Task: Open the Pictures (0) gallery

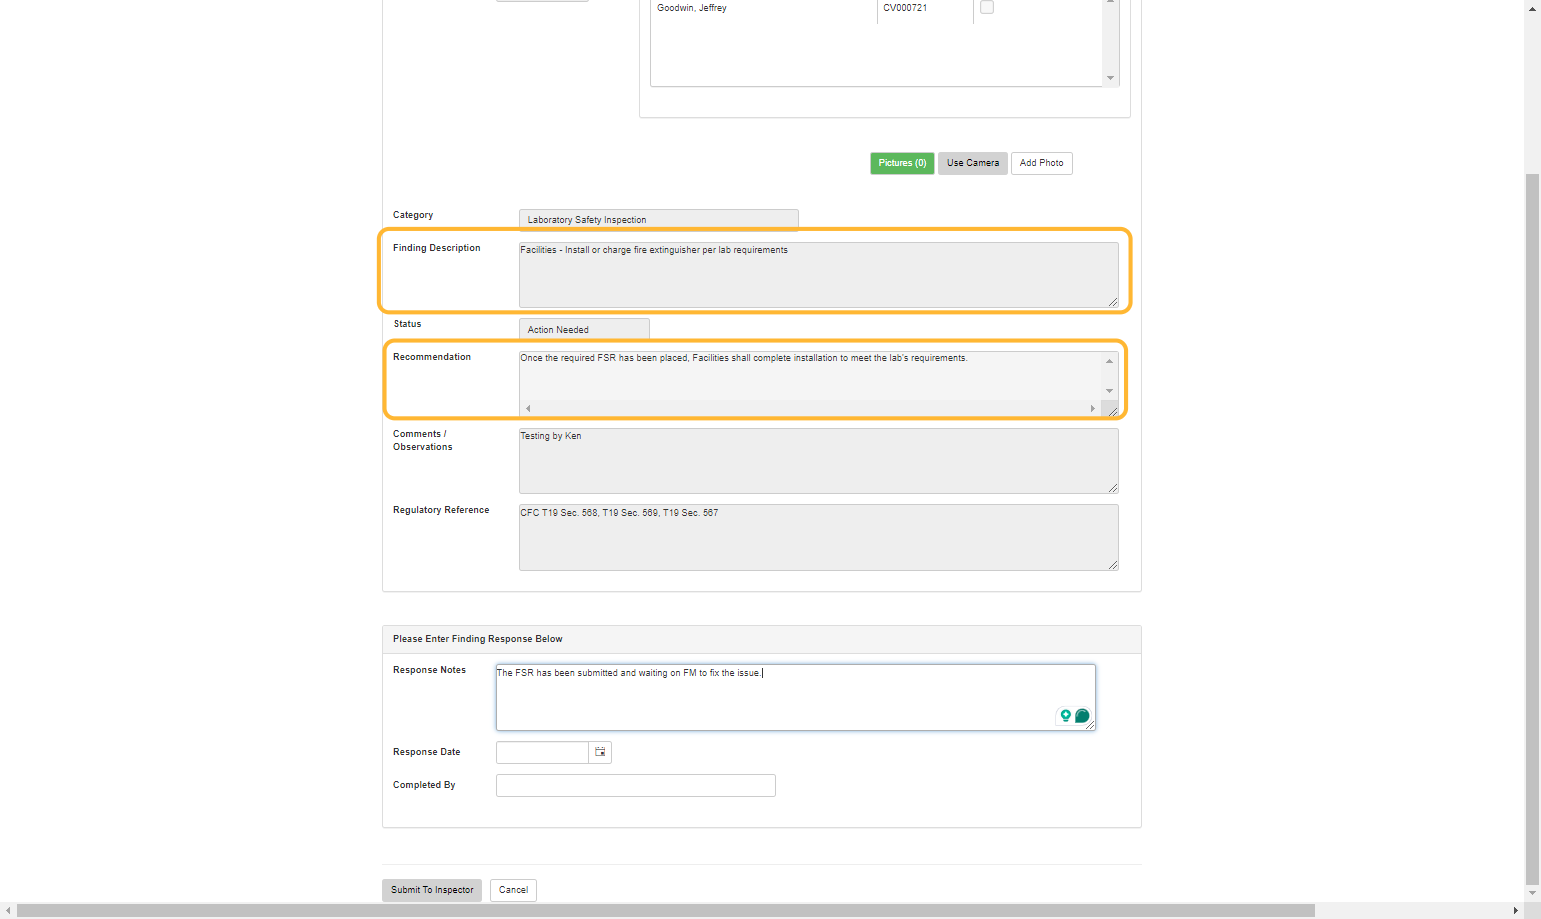Action: click(x=902, y=163)
